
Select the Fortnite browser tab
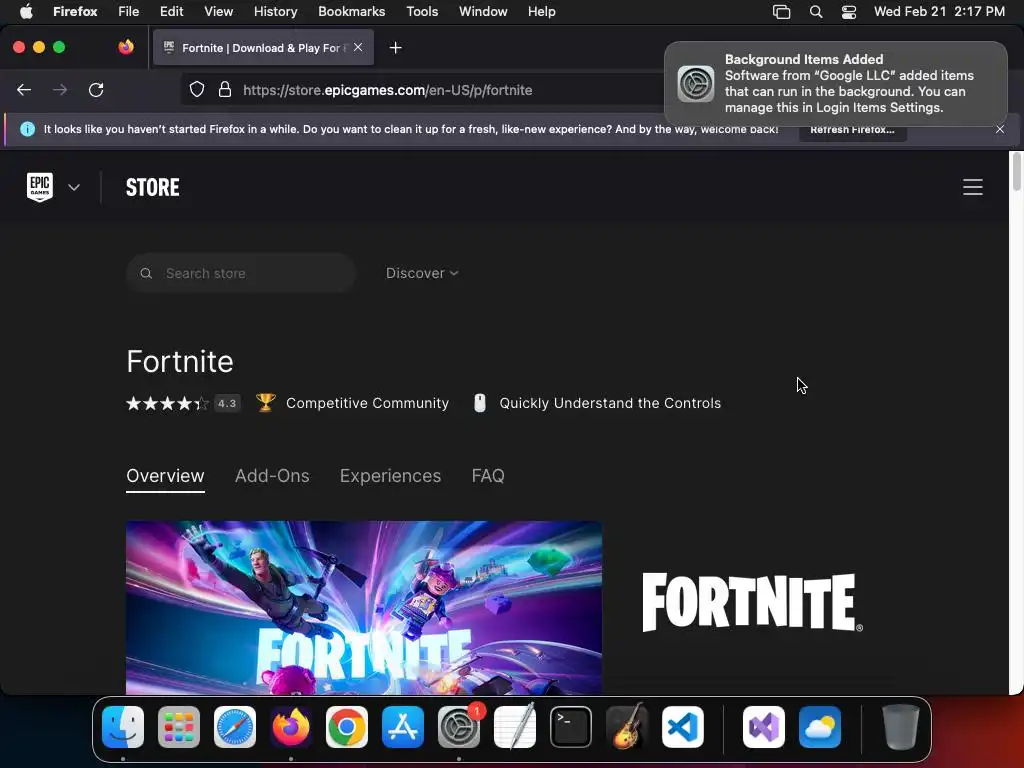(263, 48)
